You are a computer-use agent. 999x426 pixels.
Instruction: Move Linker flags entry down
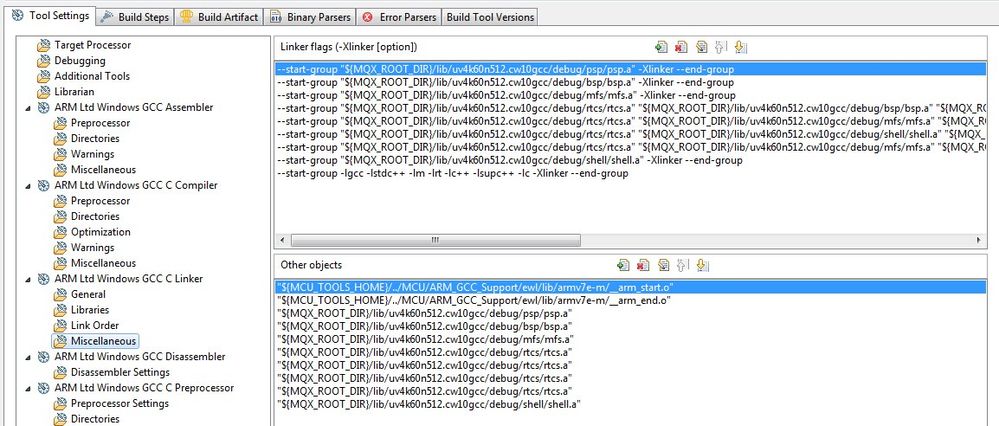tap(740, 46)
